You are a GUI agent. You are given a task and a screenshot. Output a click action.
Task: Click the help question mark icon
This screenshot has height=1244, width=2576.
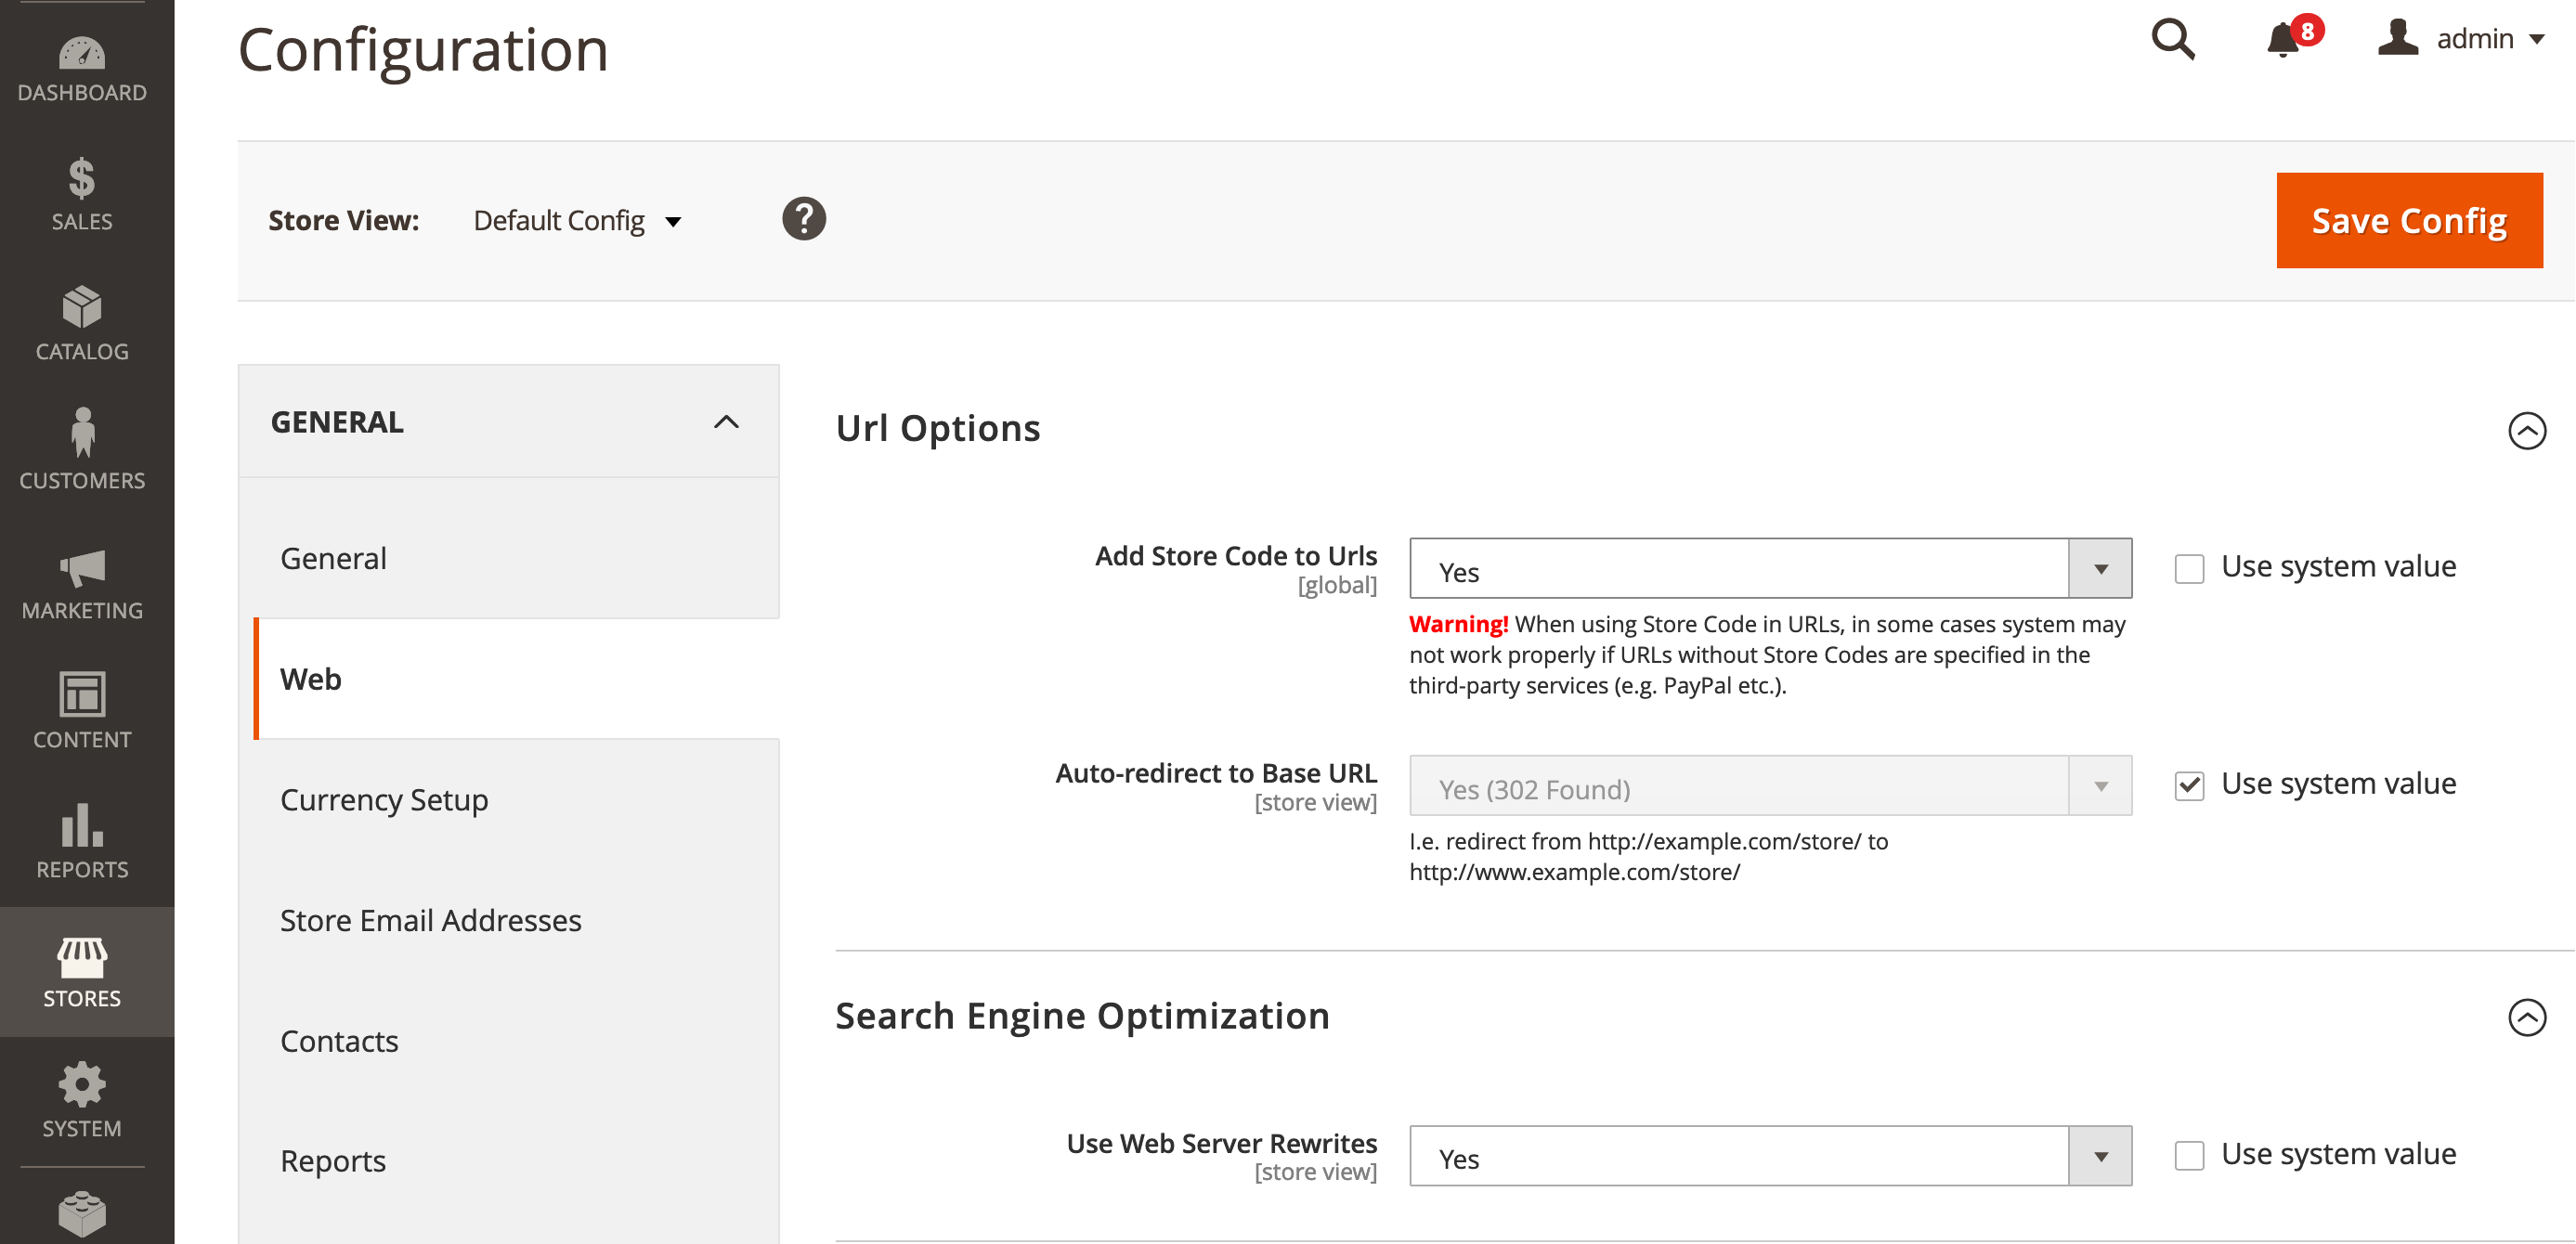coord(803,219)
